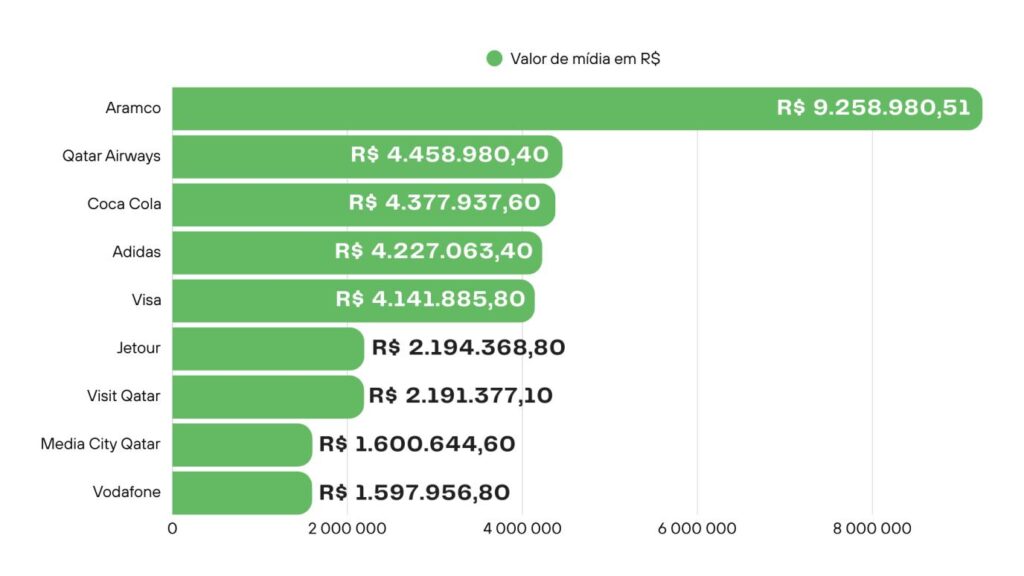Viewport: 1024px width, 576px height.
Task: Click the green legend dot
Action: [494, 59]
